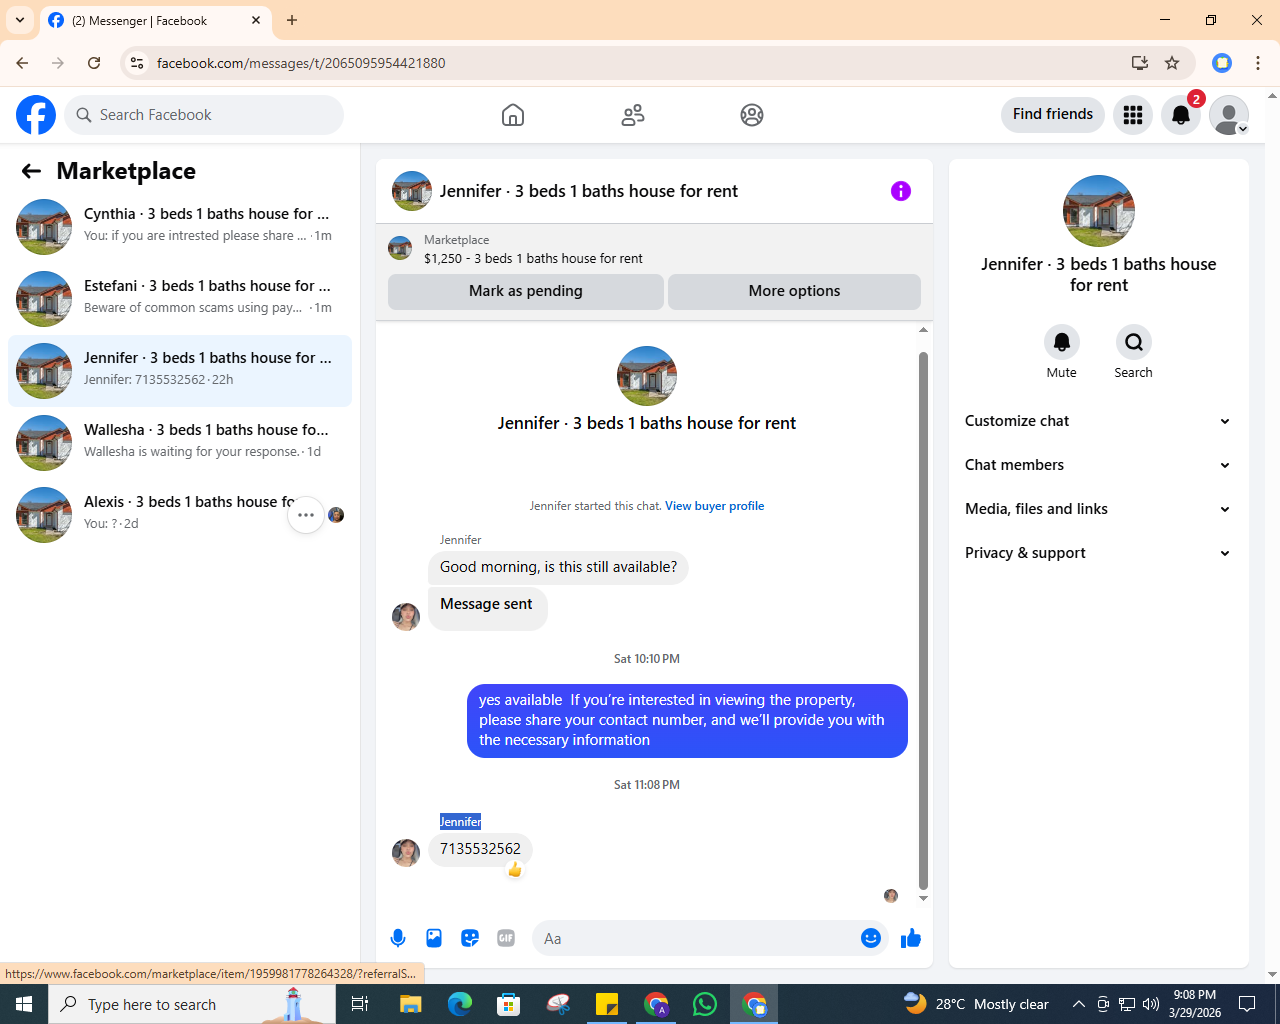1280x1024 pixels.
Task: Expand Media, files and links section
Action: point(1099,509)
